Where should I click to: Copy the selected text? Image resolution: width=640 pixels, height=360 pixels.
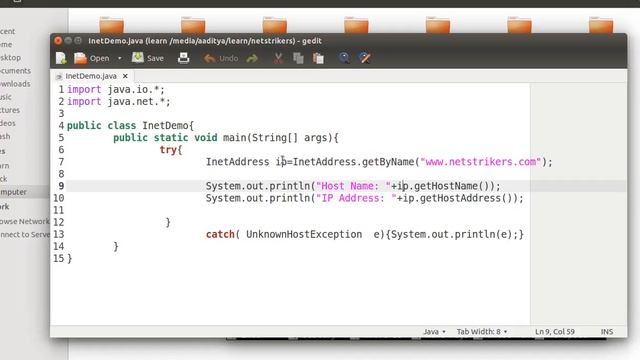click(298, 58)
